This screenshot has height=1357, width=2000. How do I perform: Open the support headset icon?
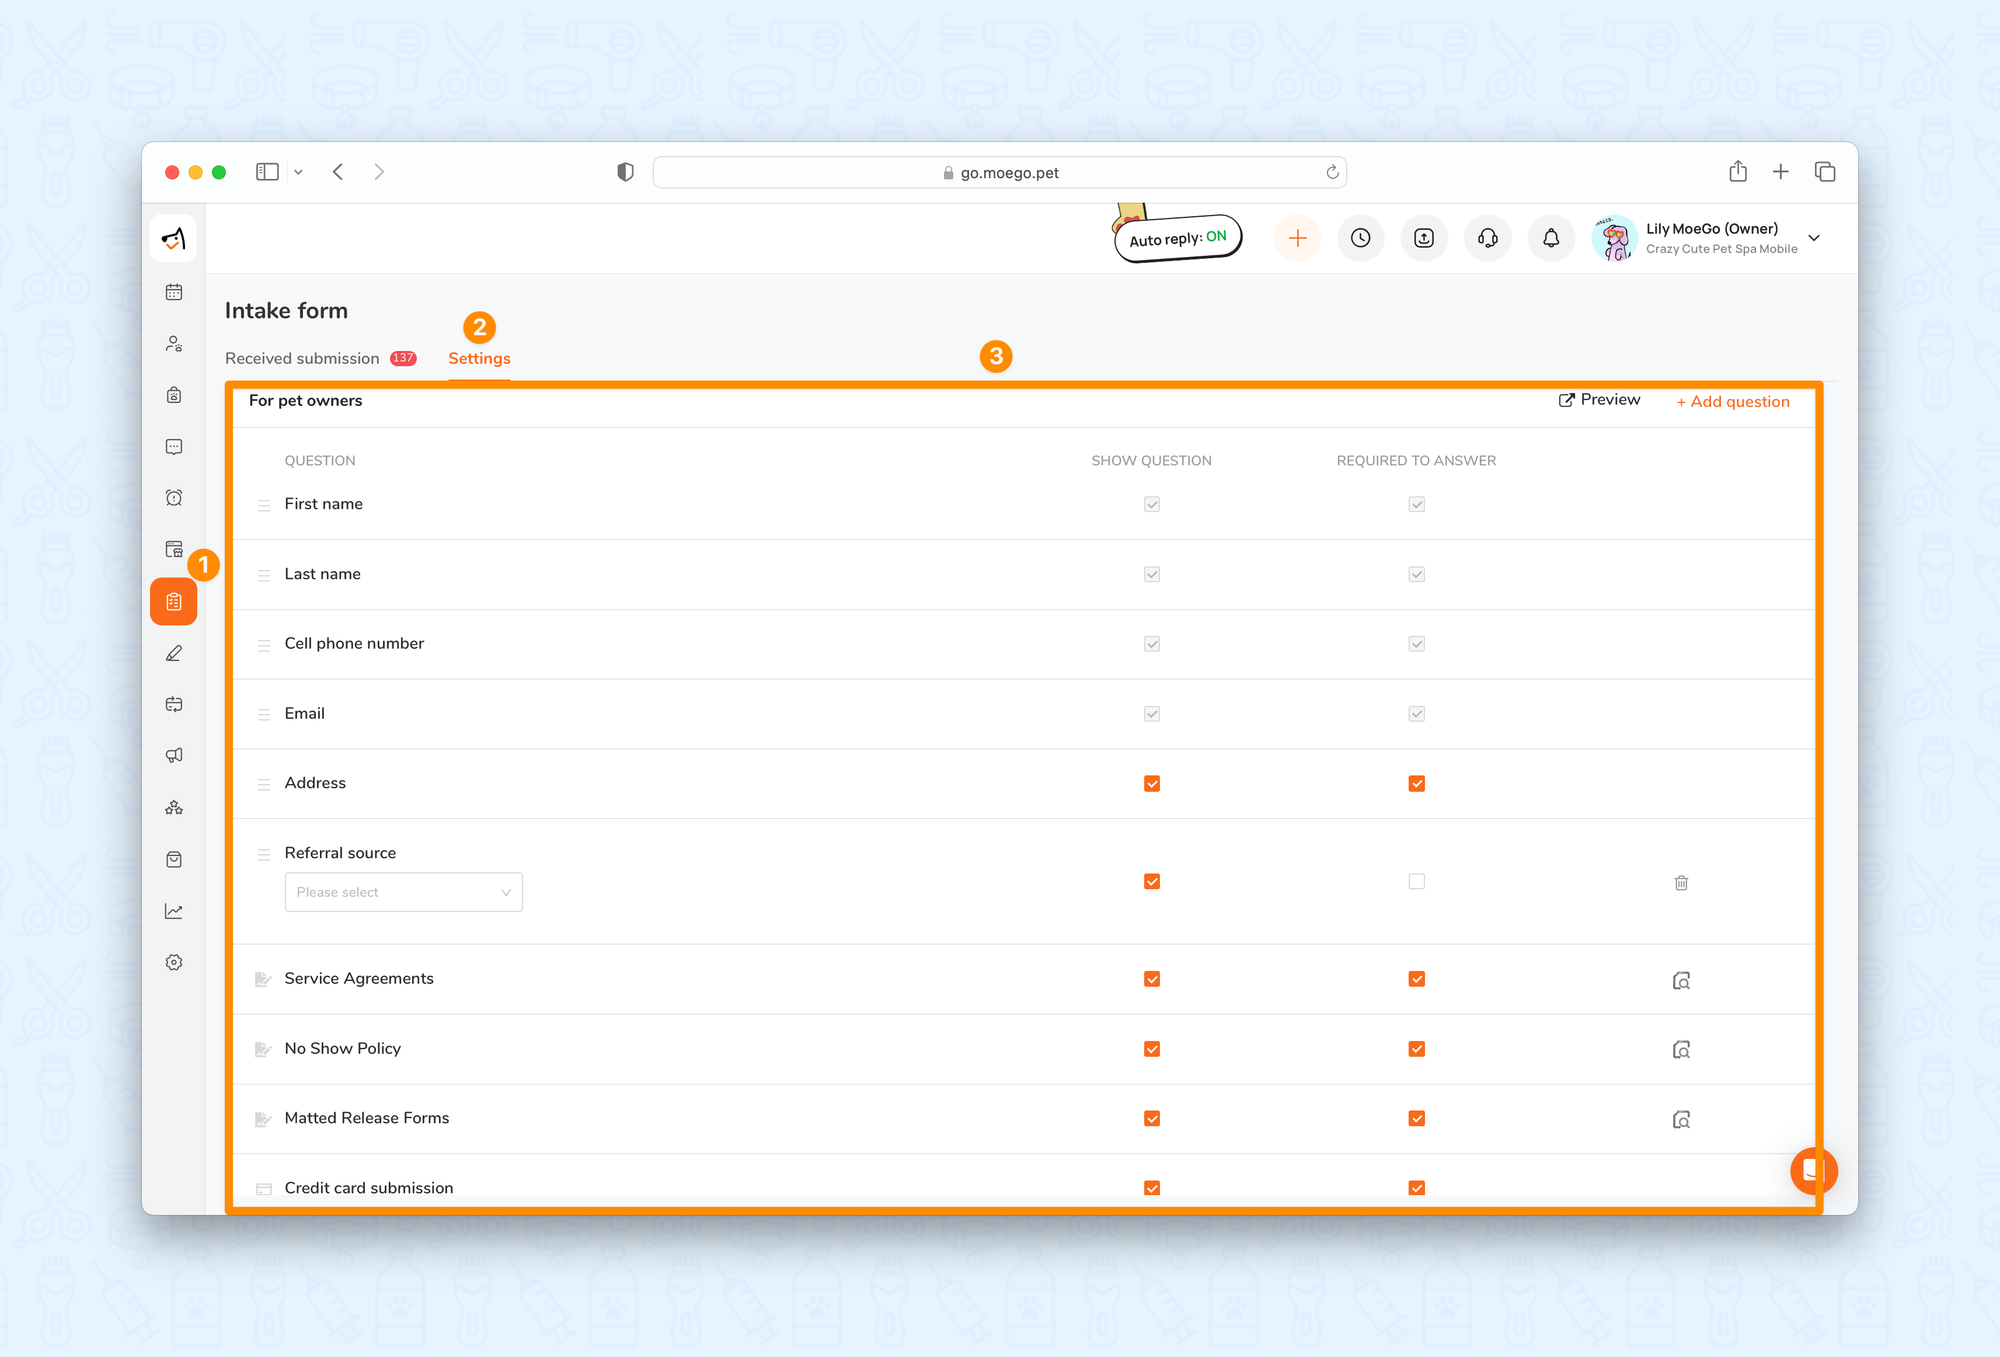(x=1487, y=238)
